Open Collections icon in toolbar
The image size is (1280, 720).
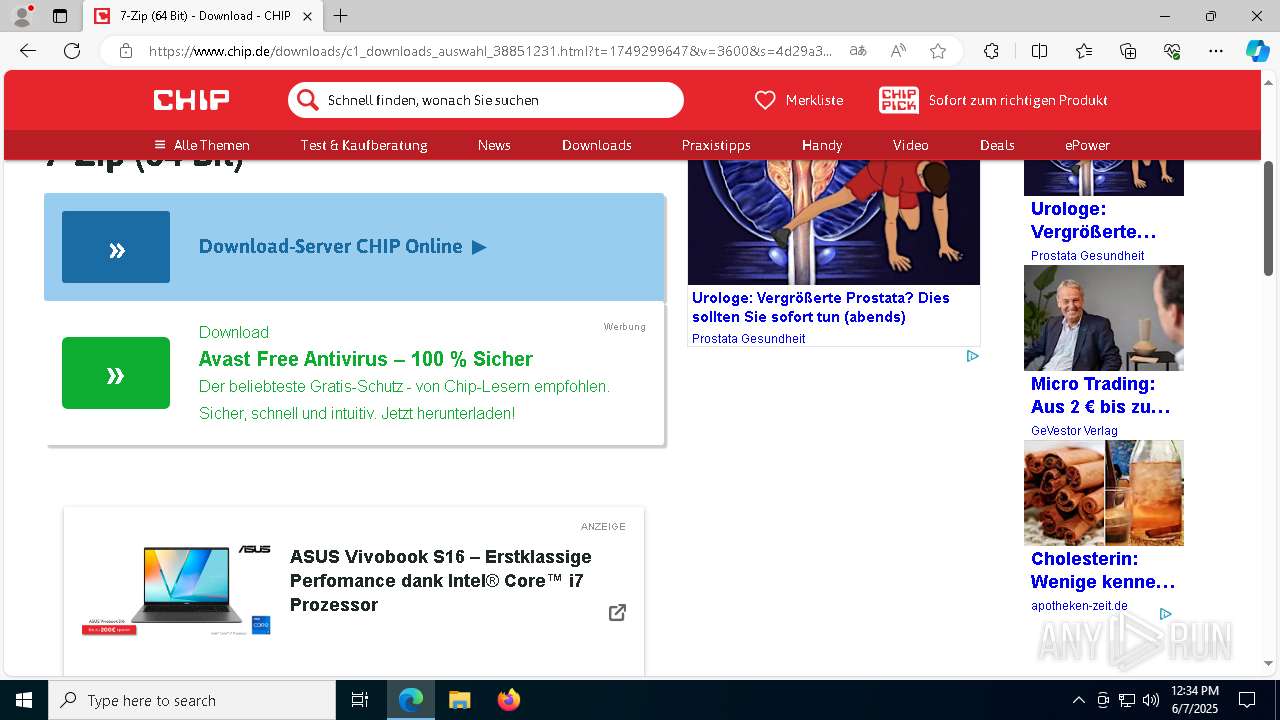[1128, 51]
